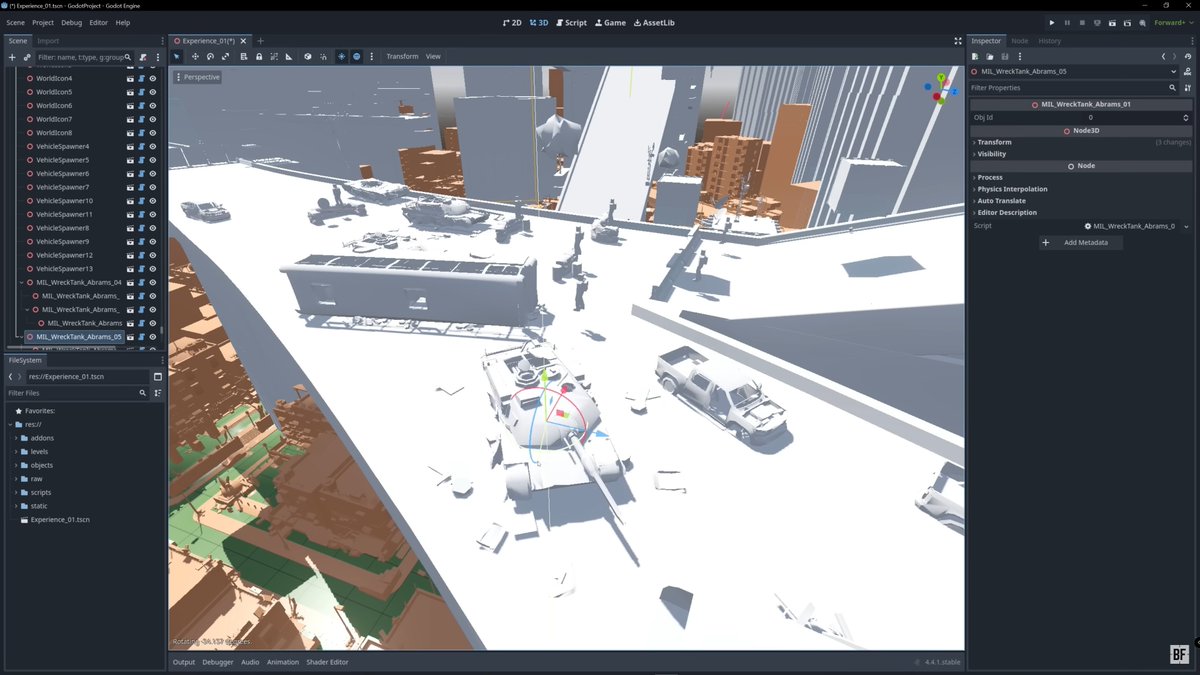1200x675 pixels.
Task: Activate the Ruler tool in the toolbar
Action: (289, 56)
